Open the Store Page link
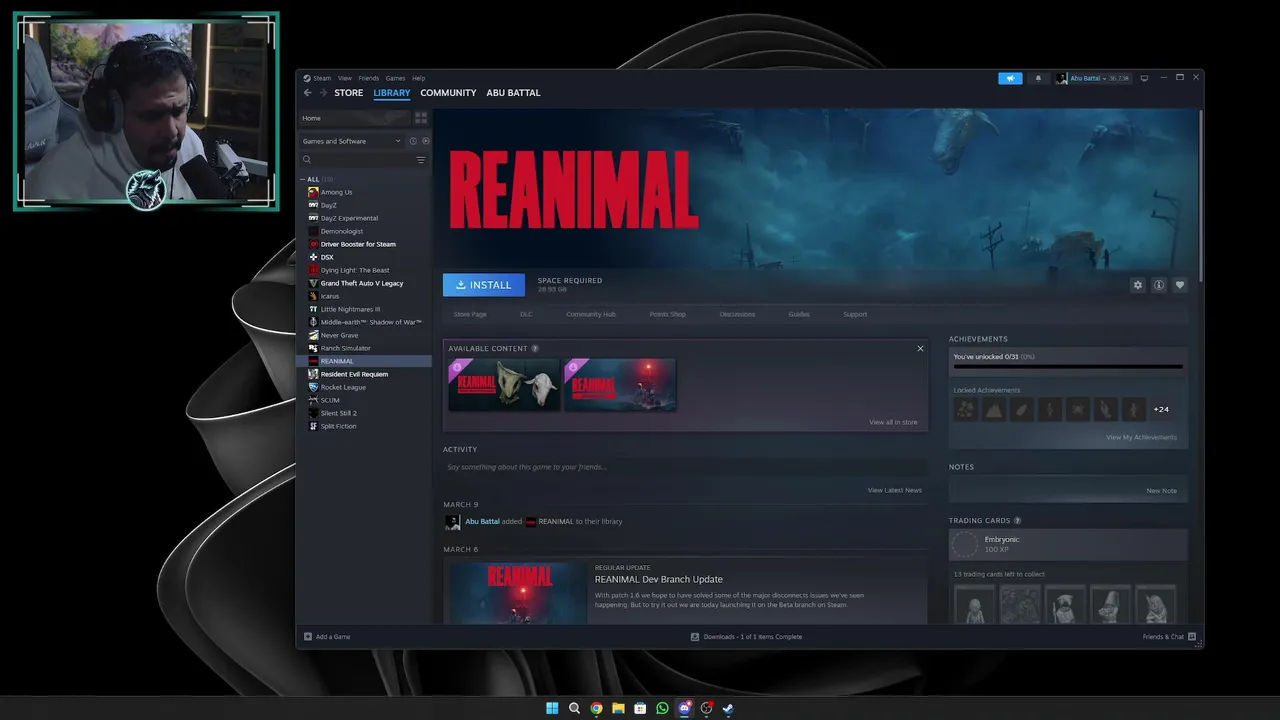 click(x=470, y=314)
